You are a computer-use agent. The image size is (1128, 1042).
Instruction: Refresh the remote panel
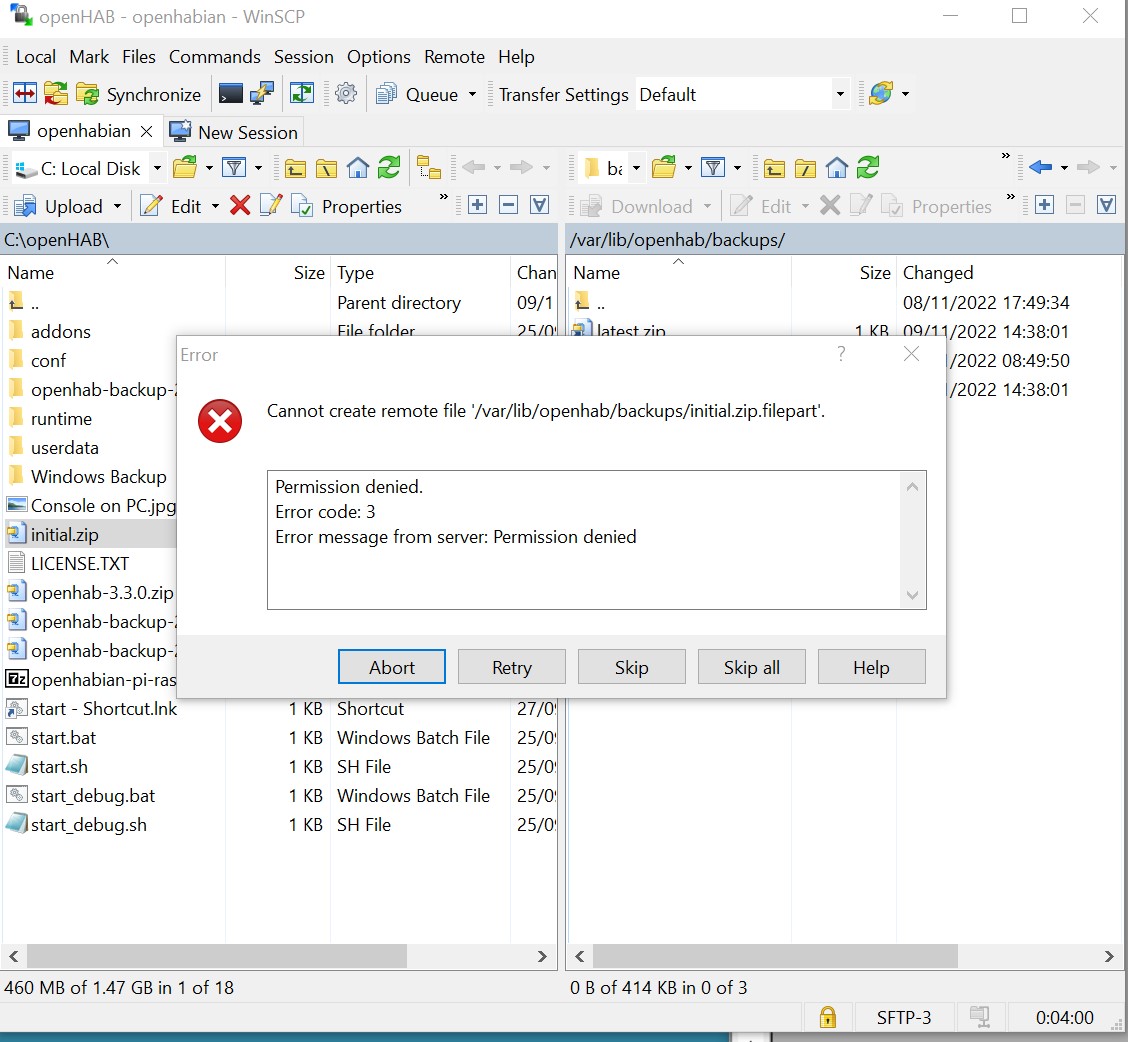[x=868, y=168]
